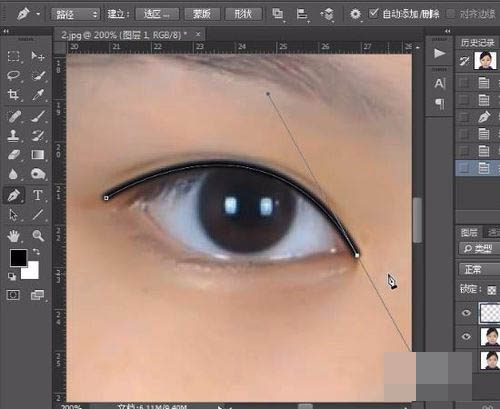Viewport: 500px width, 409px height.
Task: Select the Gradient tool
Action: [x=38, y=155]
